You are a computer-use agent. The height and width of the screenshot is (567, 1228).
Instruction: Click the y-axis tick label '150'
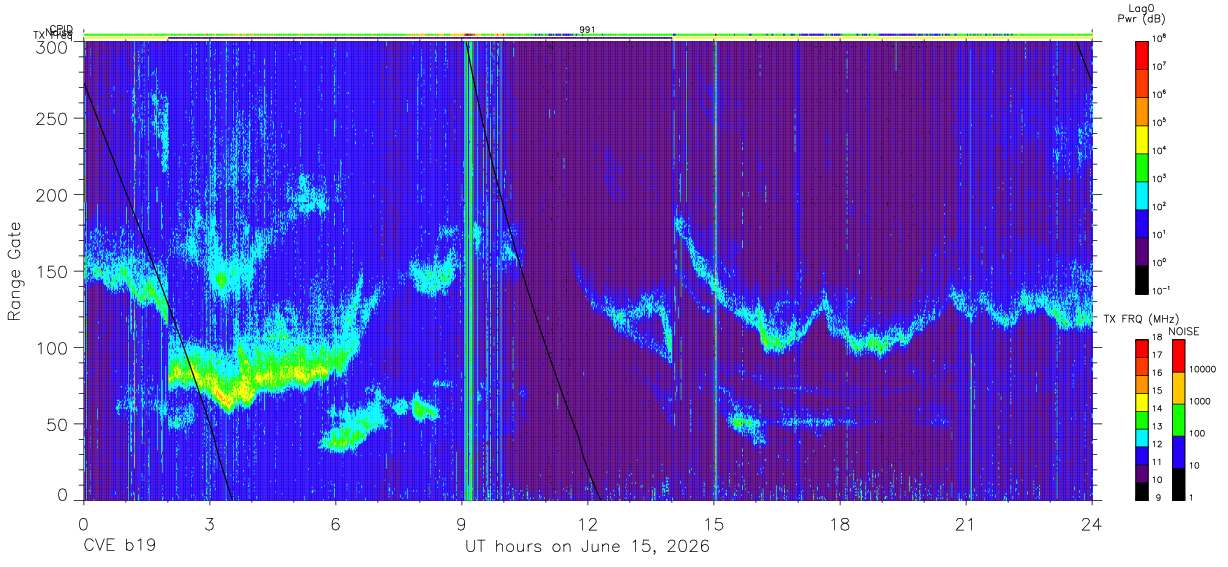54,271
